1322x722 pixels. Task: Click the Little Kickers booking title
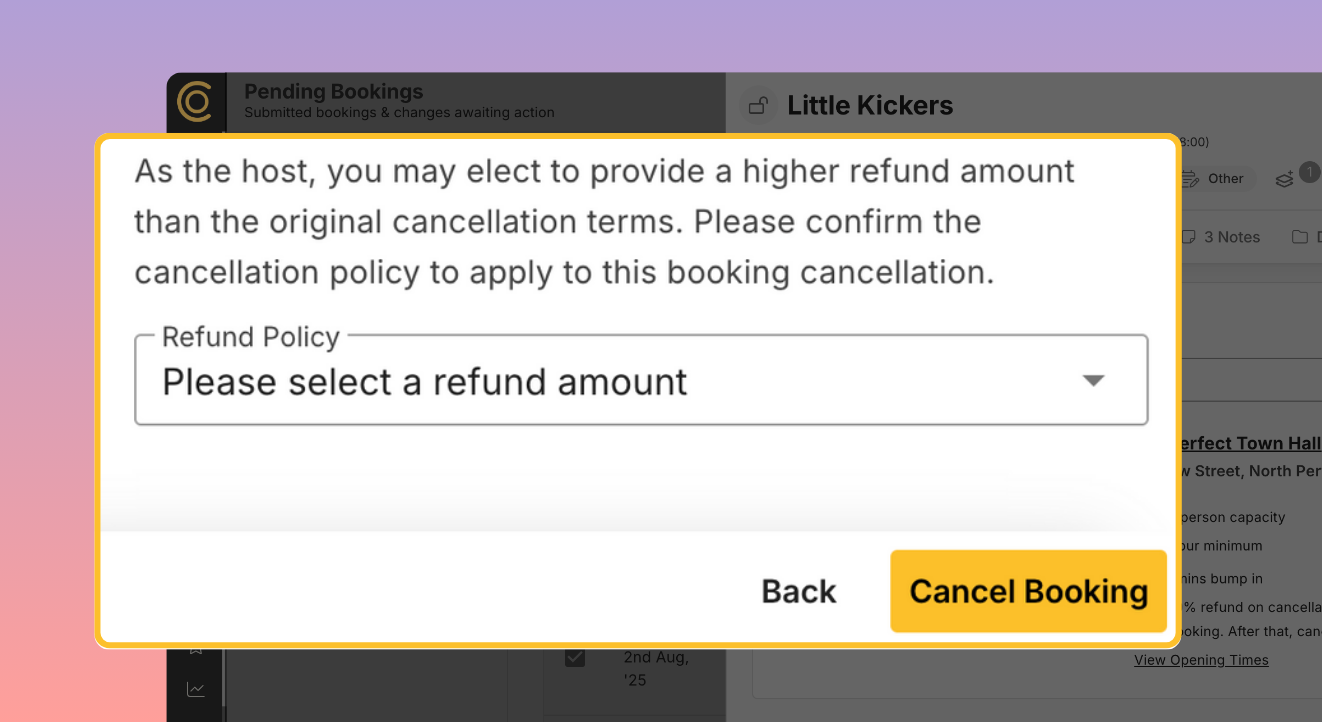tap(870, 105)
